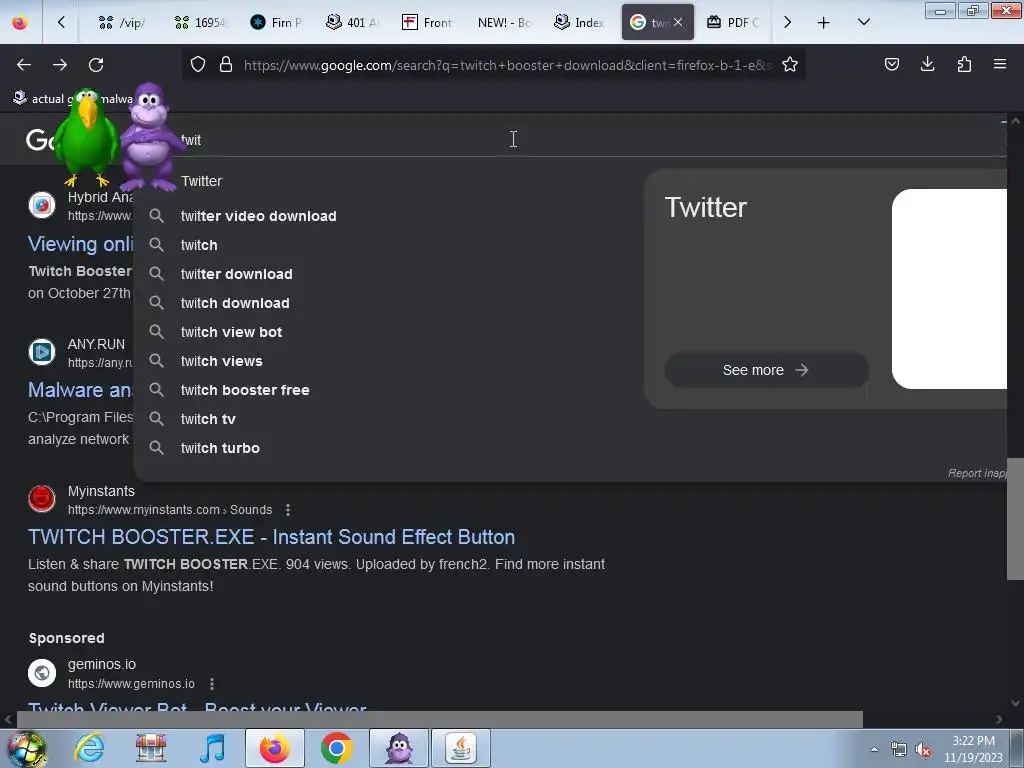The image size is (1024, 768).
Task: Click the Report inappropriate predictions link
Action: click(977, 473)
